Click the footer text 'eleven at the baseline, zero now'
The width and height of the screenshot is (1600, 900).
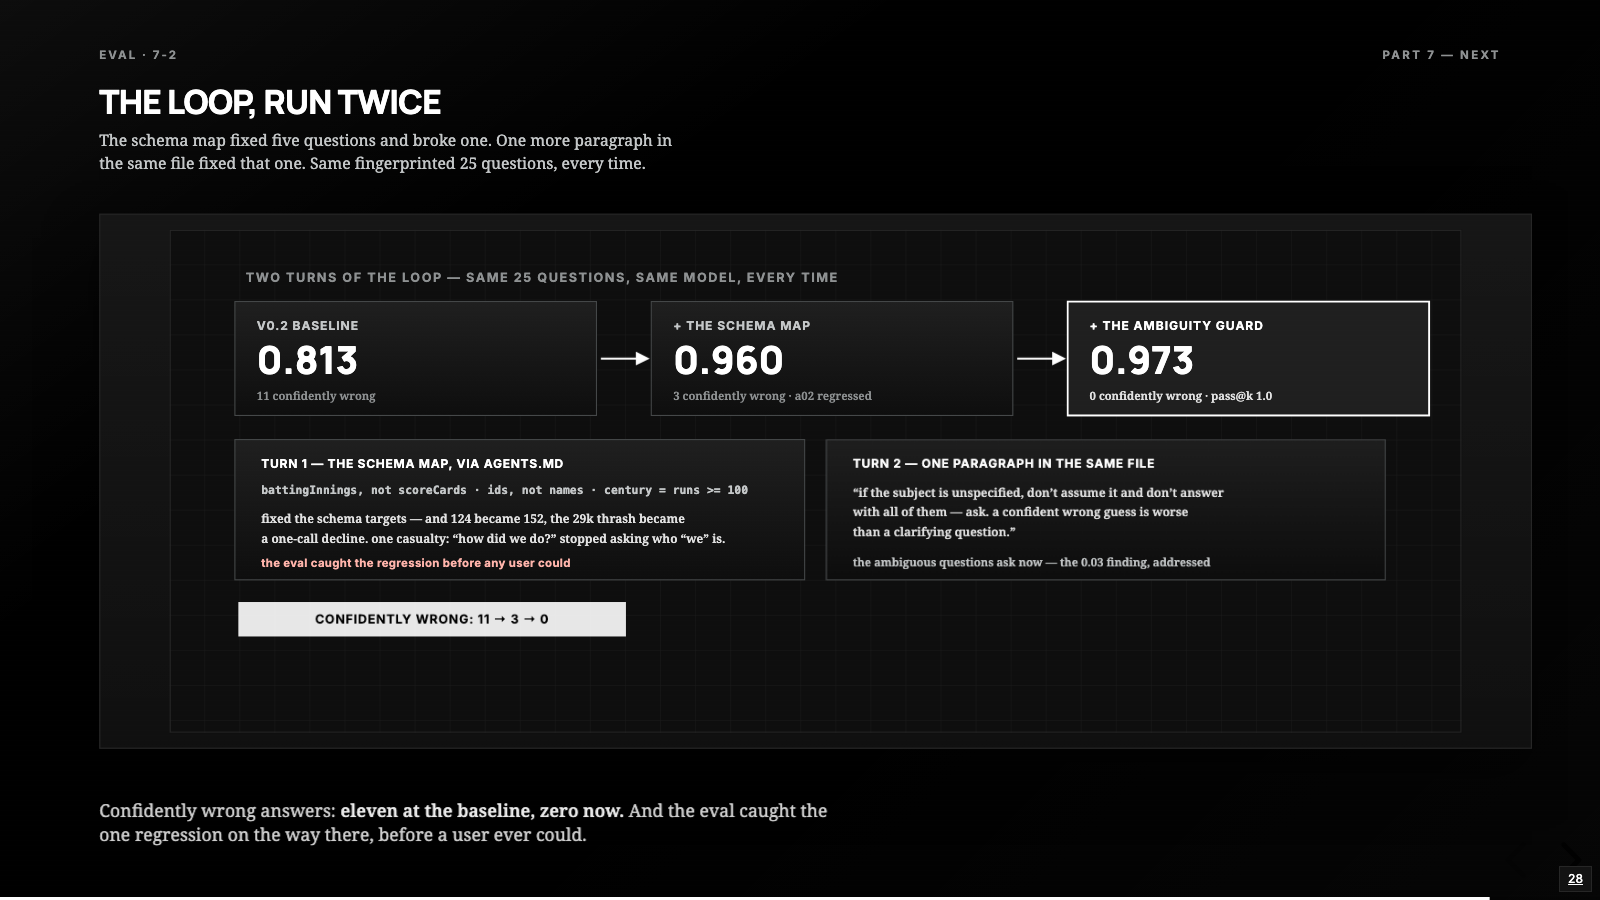pos(482,811)
